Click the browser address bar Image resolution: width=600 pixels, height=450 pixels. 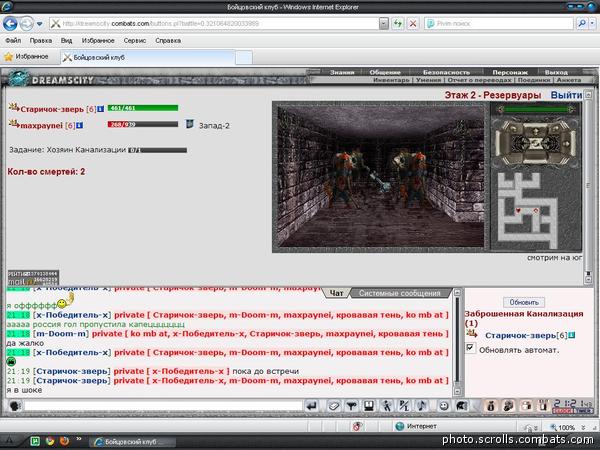pos(214,24)
